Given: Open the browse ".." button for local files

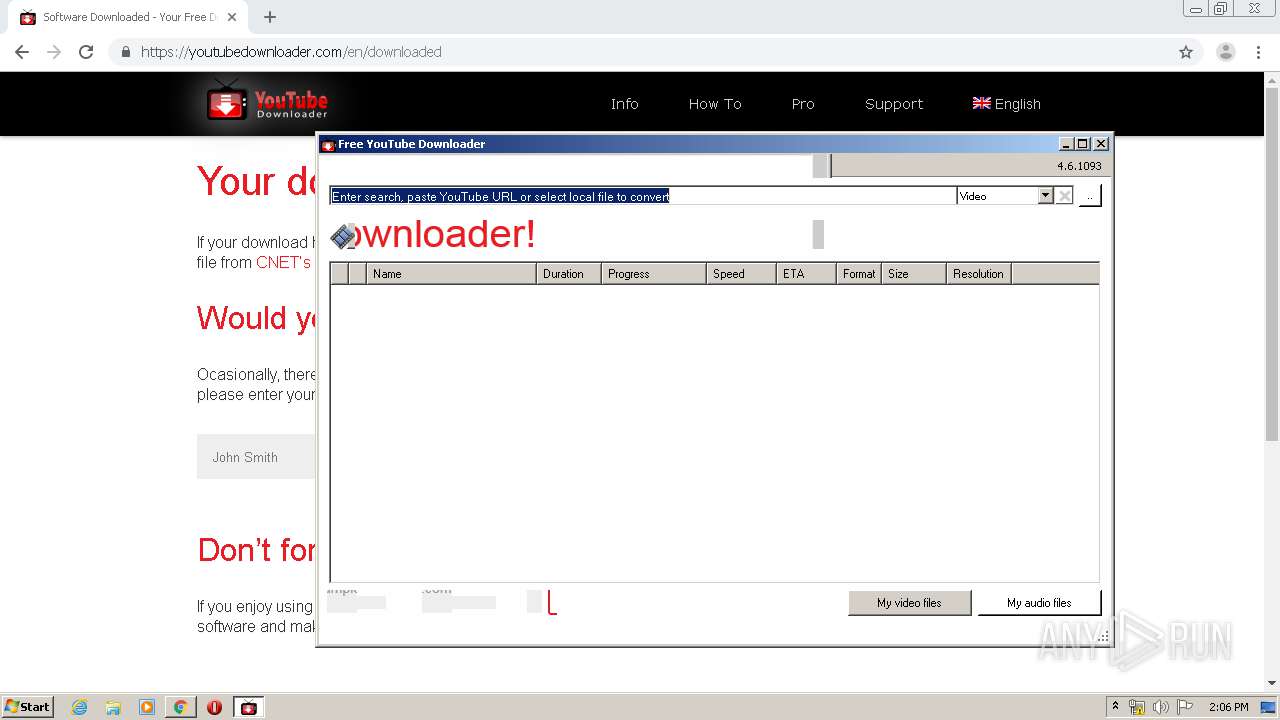Looking at the screenshot, I should click(x=1090, y=196).
